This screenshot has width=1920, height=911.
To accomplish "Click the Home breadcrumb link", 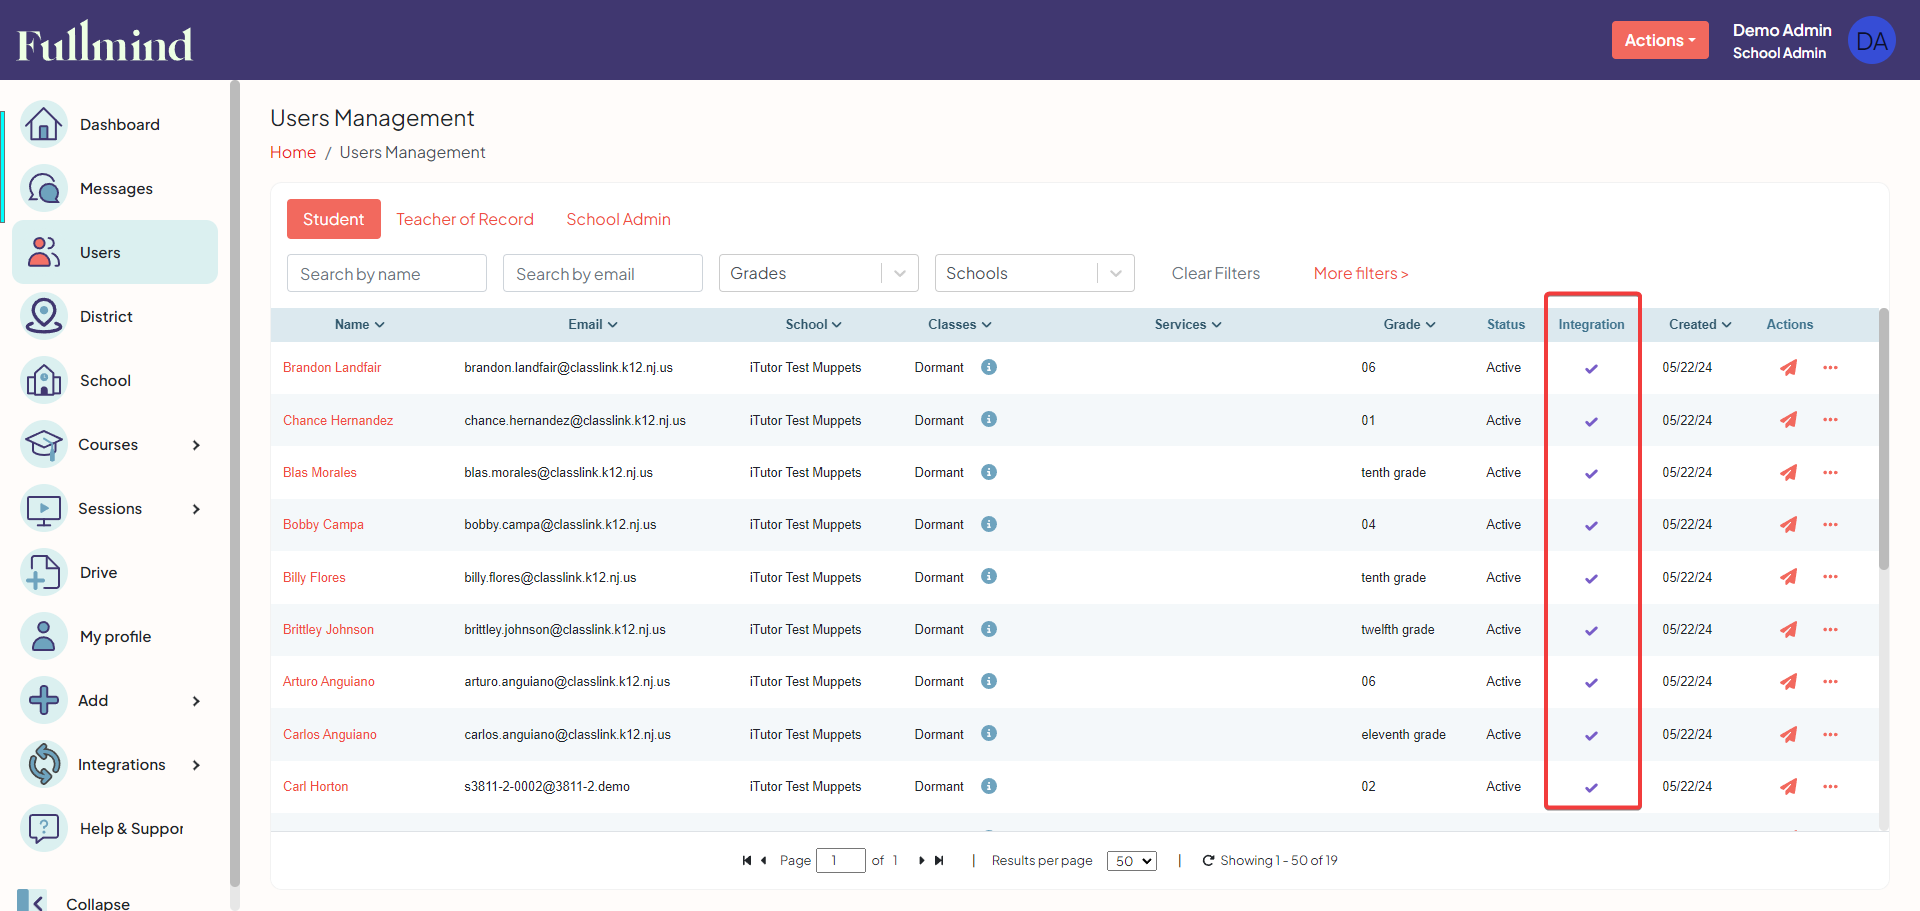I will (293, 152).
